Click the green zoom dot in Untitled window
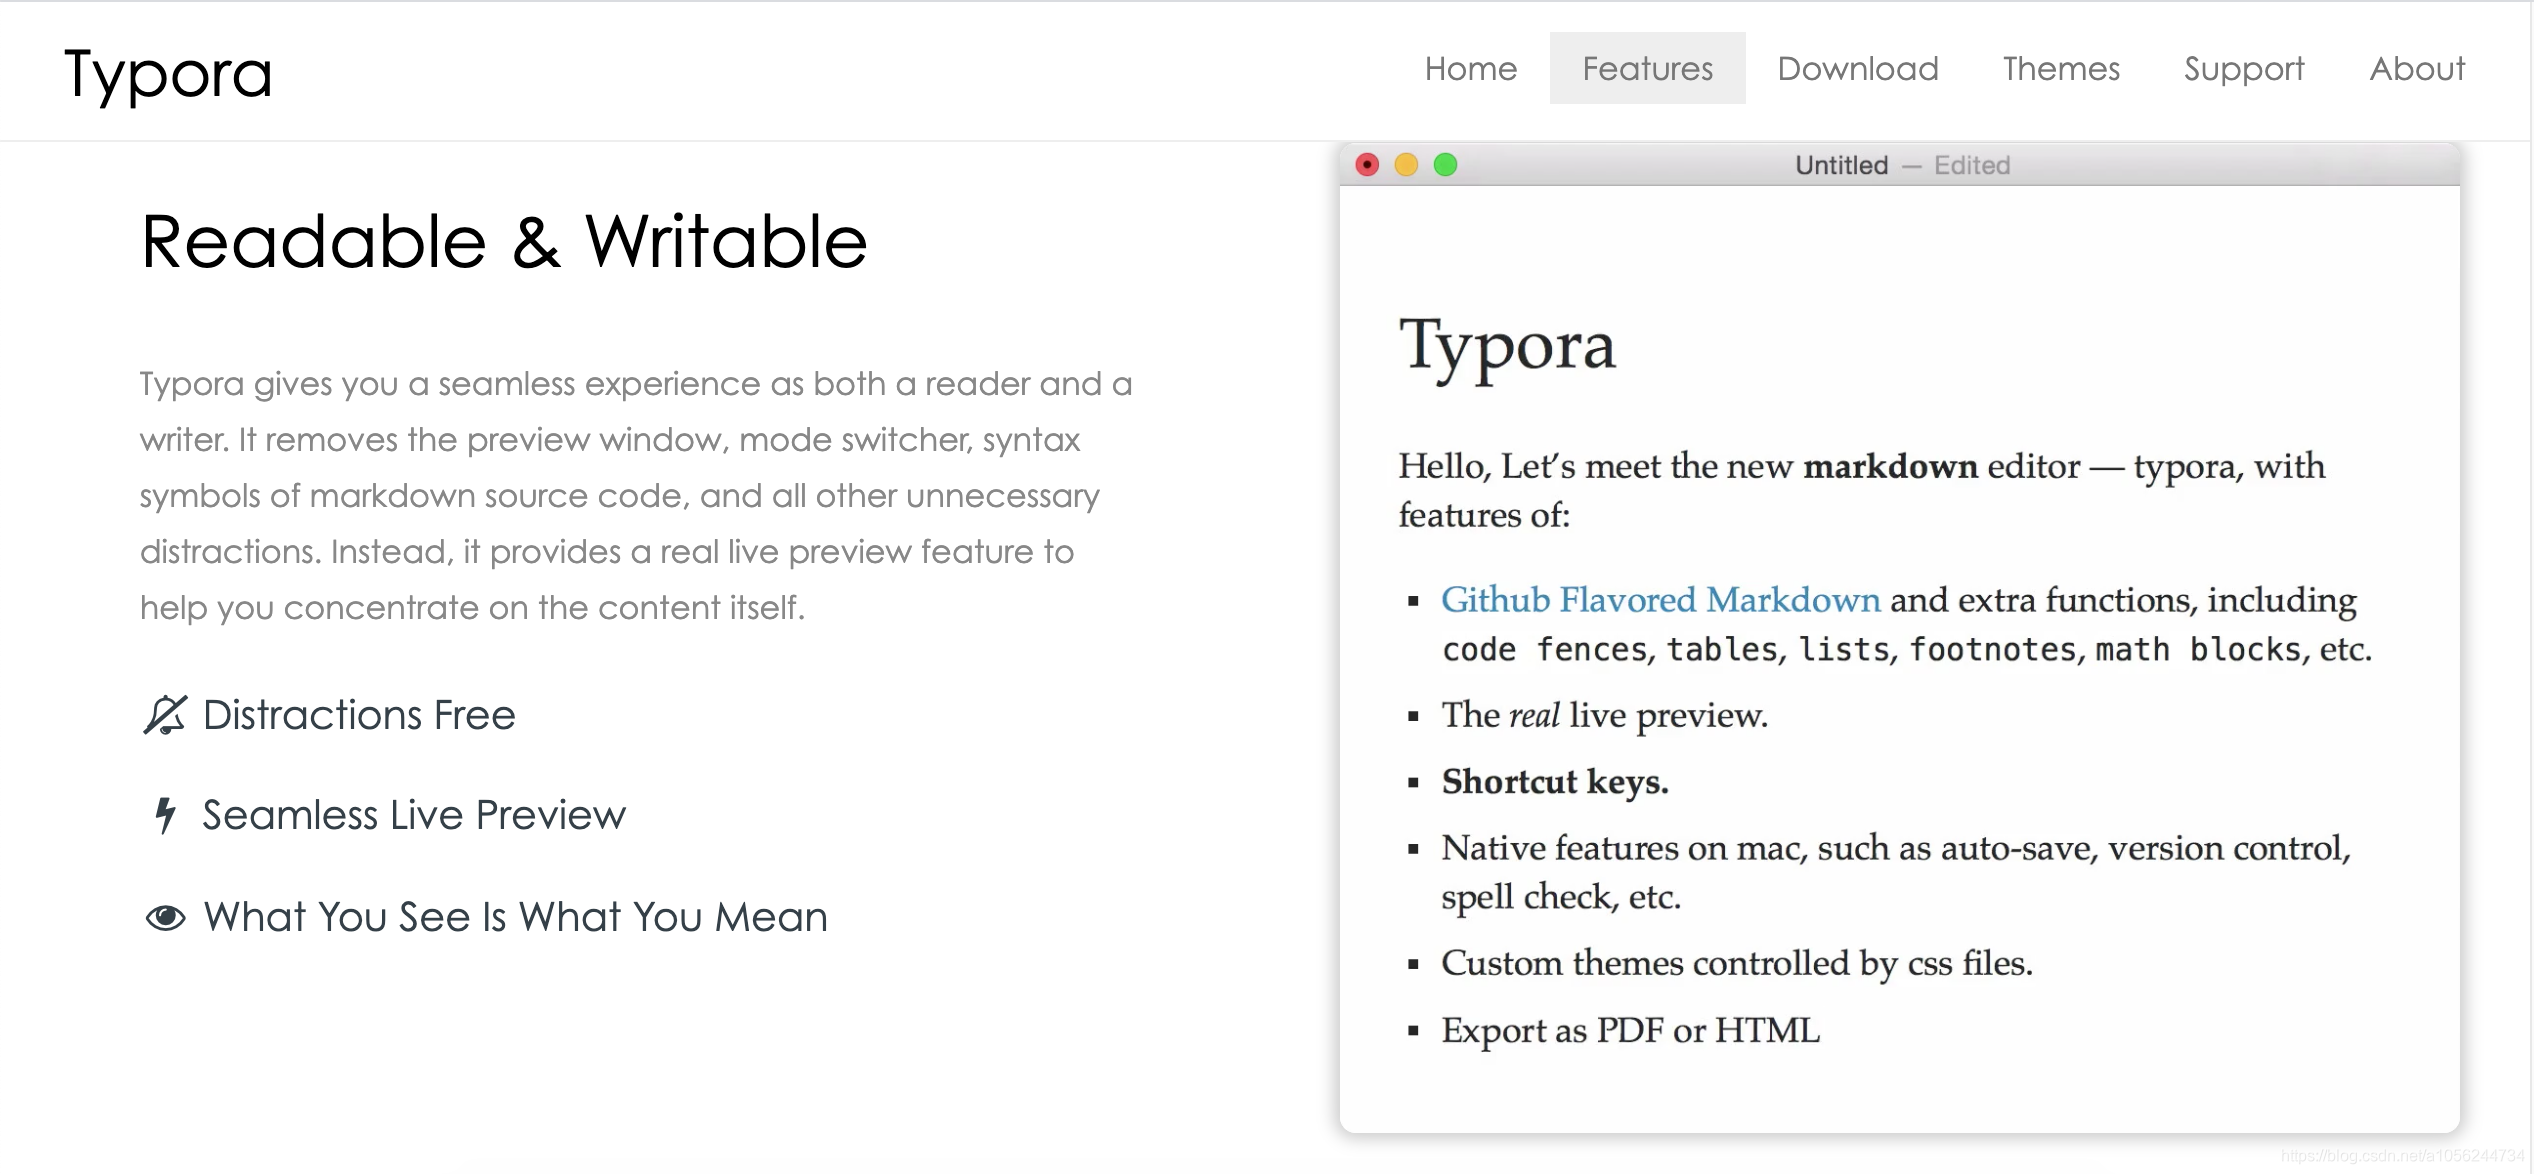The height and width of the screenshot is (1174, 2534). click(1445, 165)
